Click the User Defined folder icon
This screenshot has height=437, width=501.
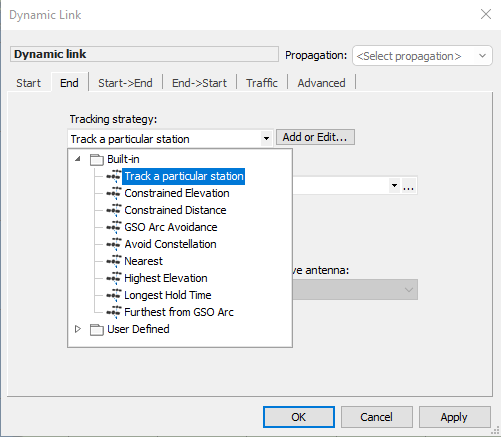tap(97, 330)
